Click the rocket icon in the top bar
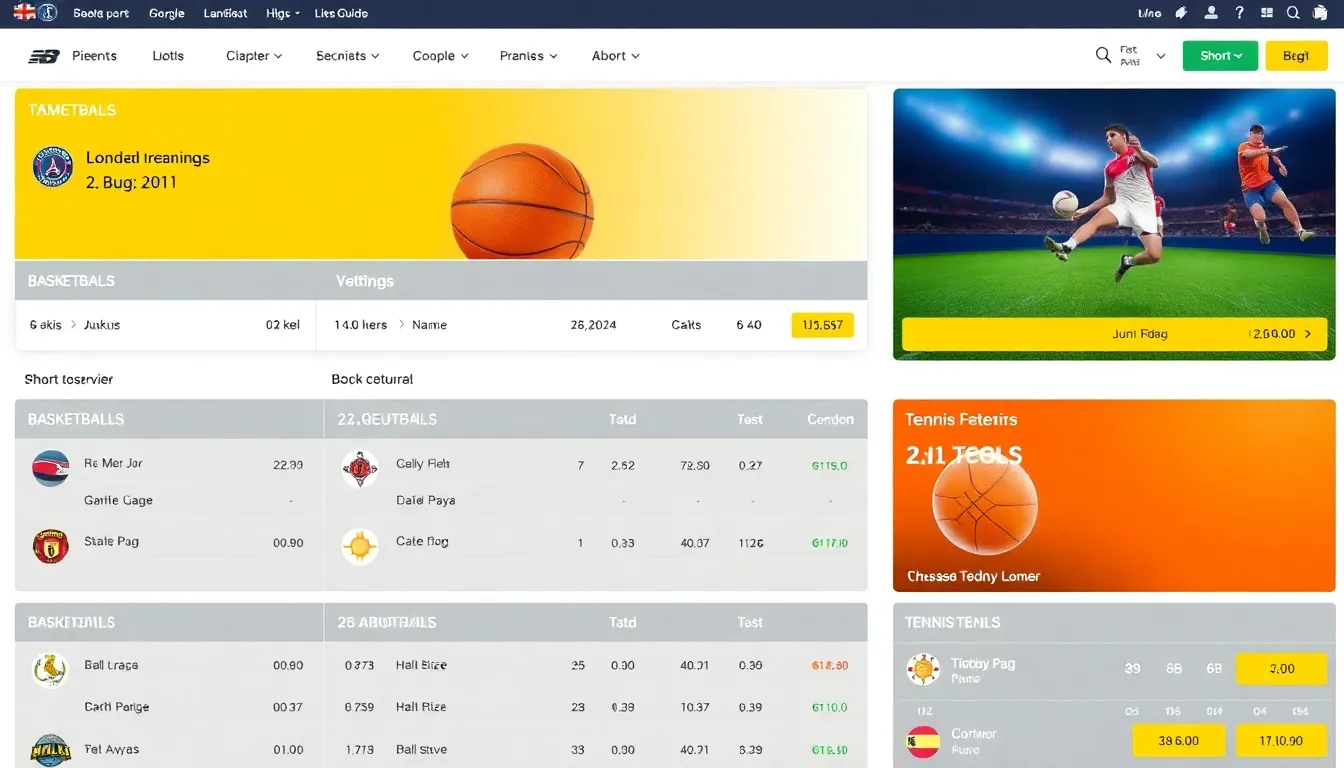The image size is (1344, 768). (x=1181, y=13)
